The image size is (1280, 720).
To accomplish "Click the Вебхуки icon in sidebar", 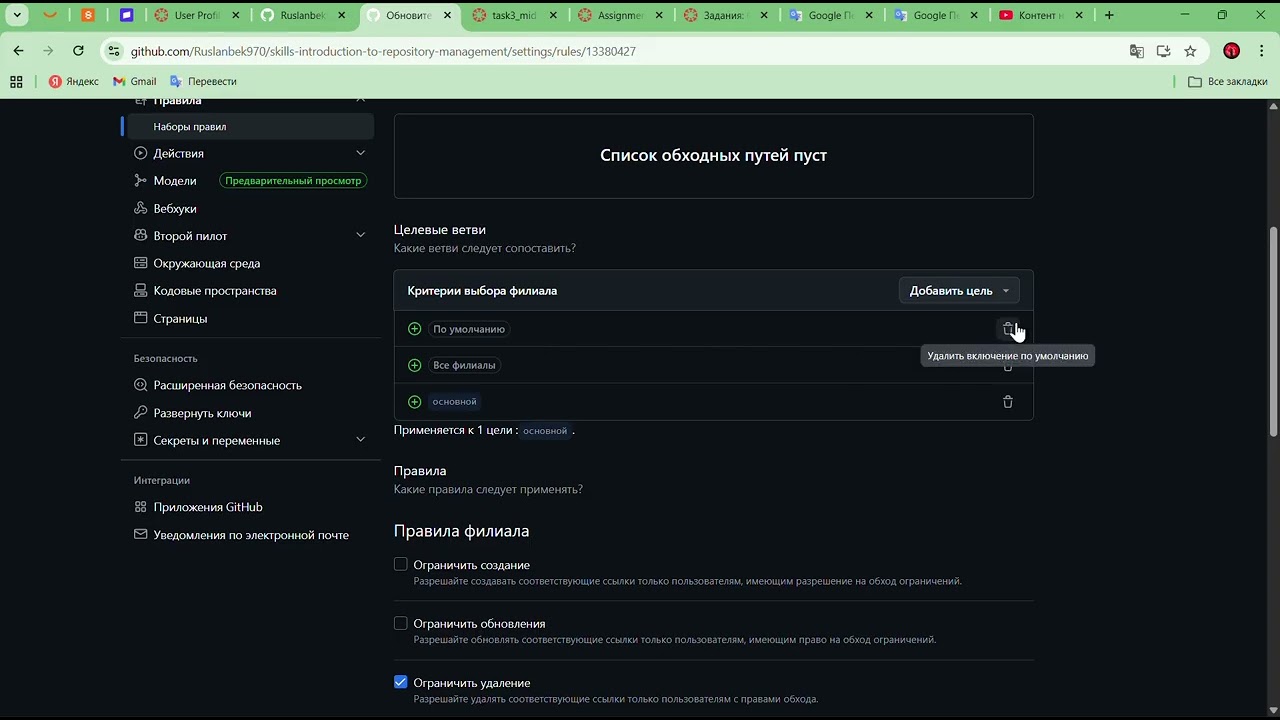I will (141, 208).
